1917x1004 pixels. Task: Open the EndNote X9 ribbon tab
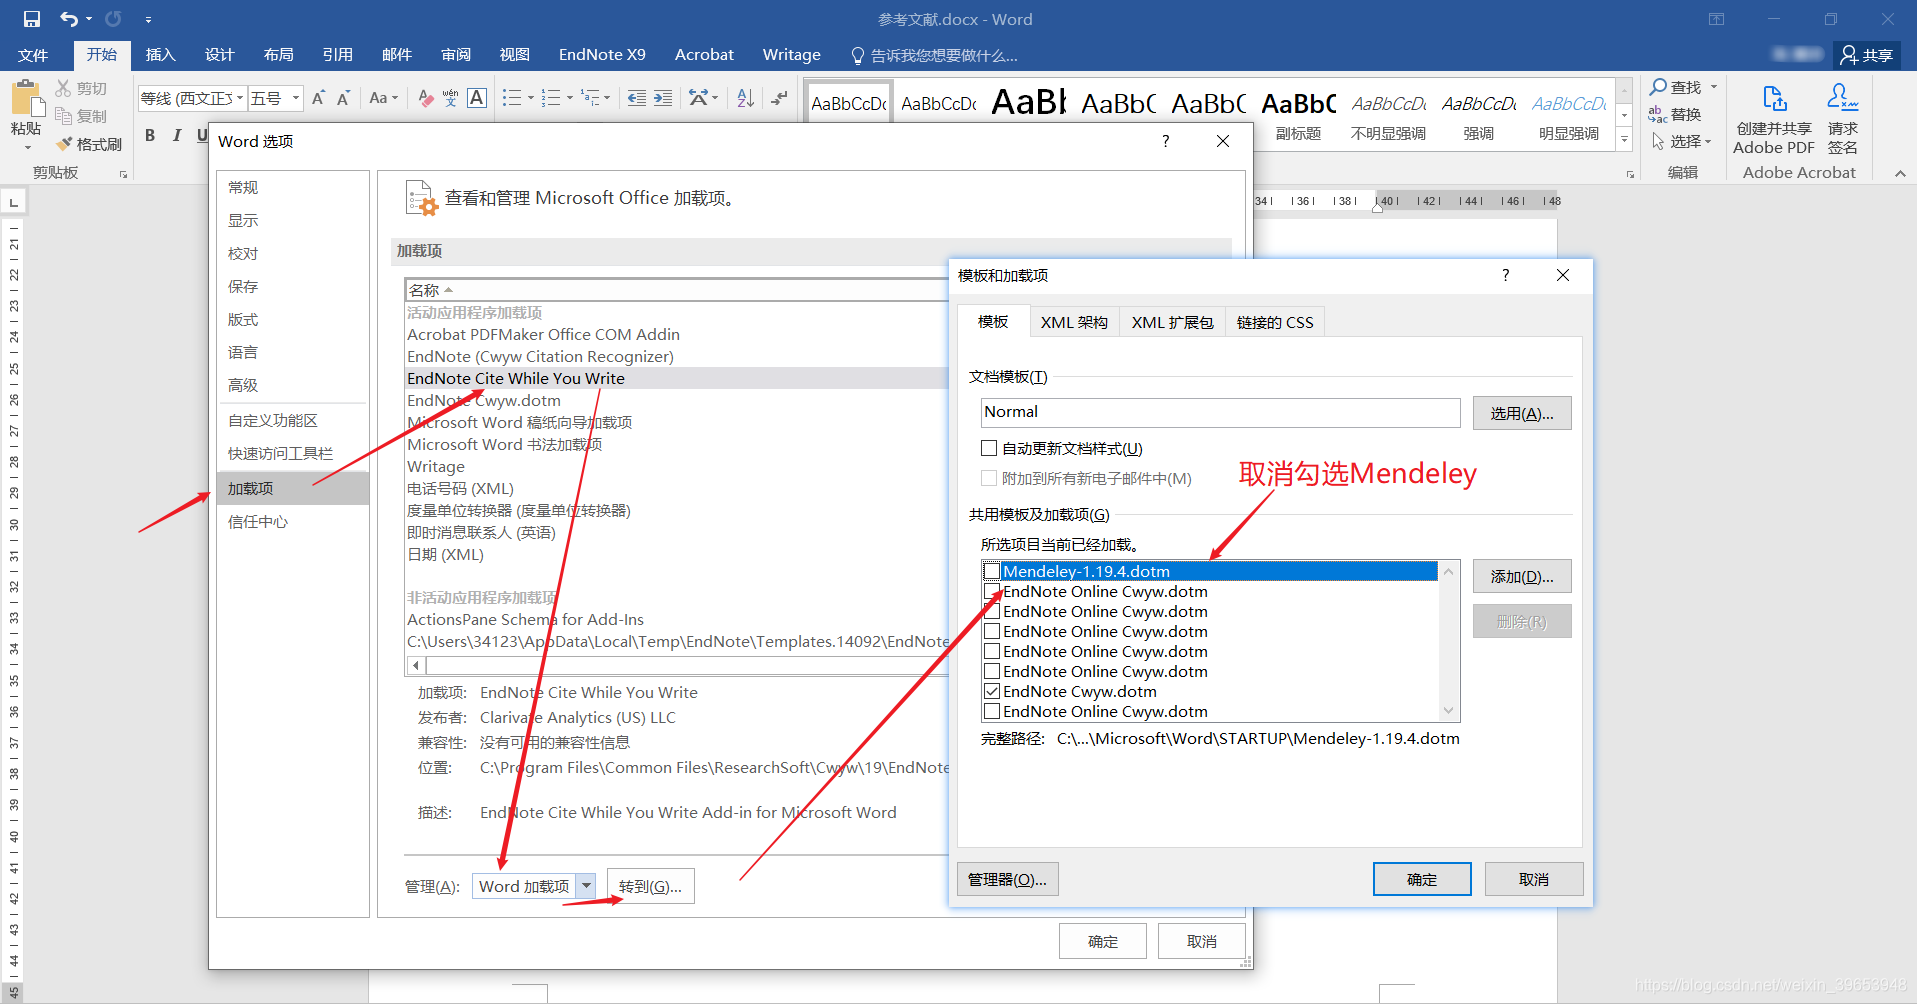(x=602, y=55)
